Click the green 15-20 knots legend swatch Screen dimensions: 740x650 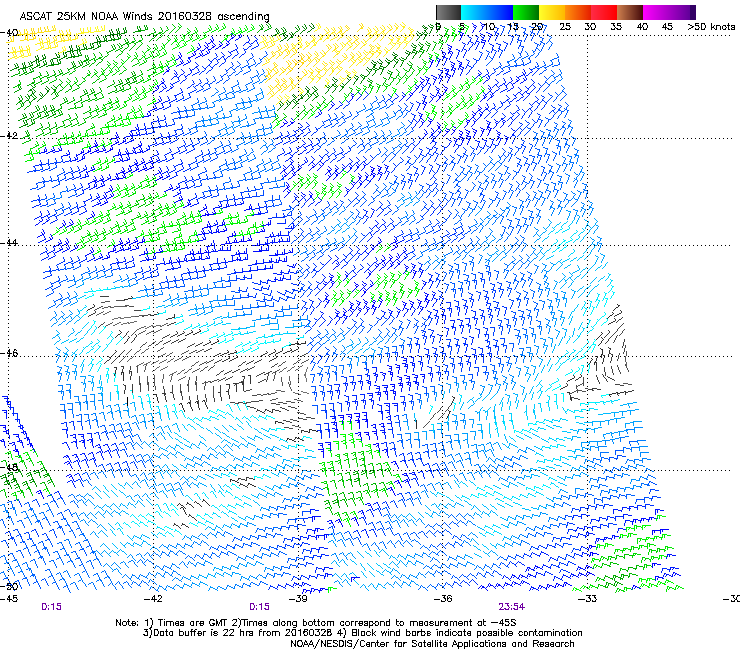526,12
